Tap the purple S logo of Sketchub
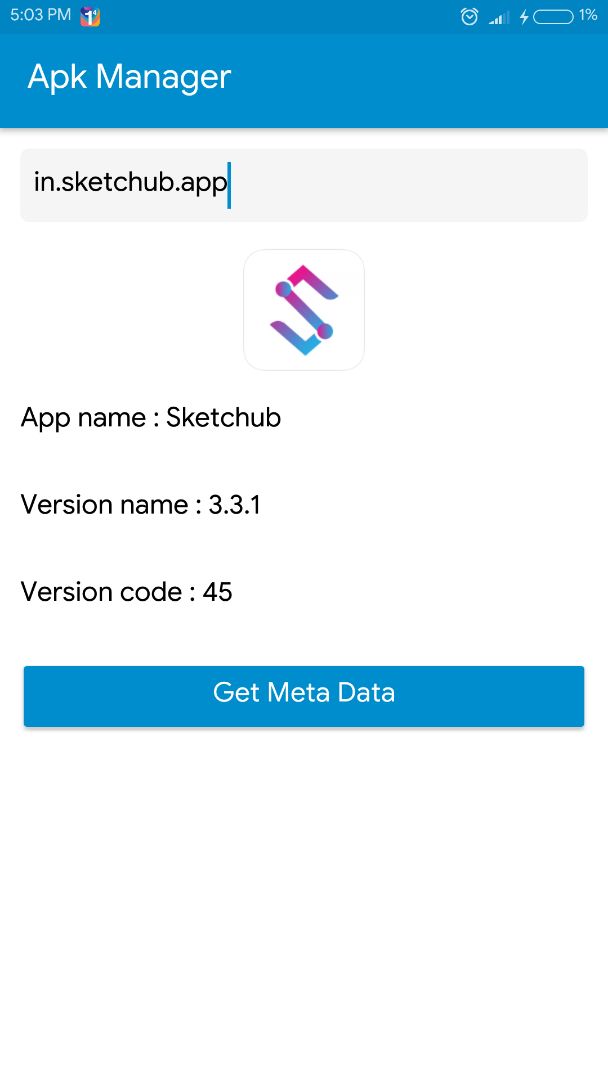608x1080 pixels. click(x=304, y=310)
